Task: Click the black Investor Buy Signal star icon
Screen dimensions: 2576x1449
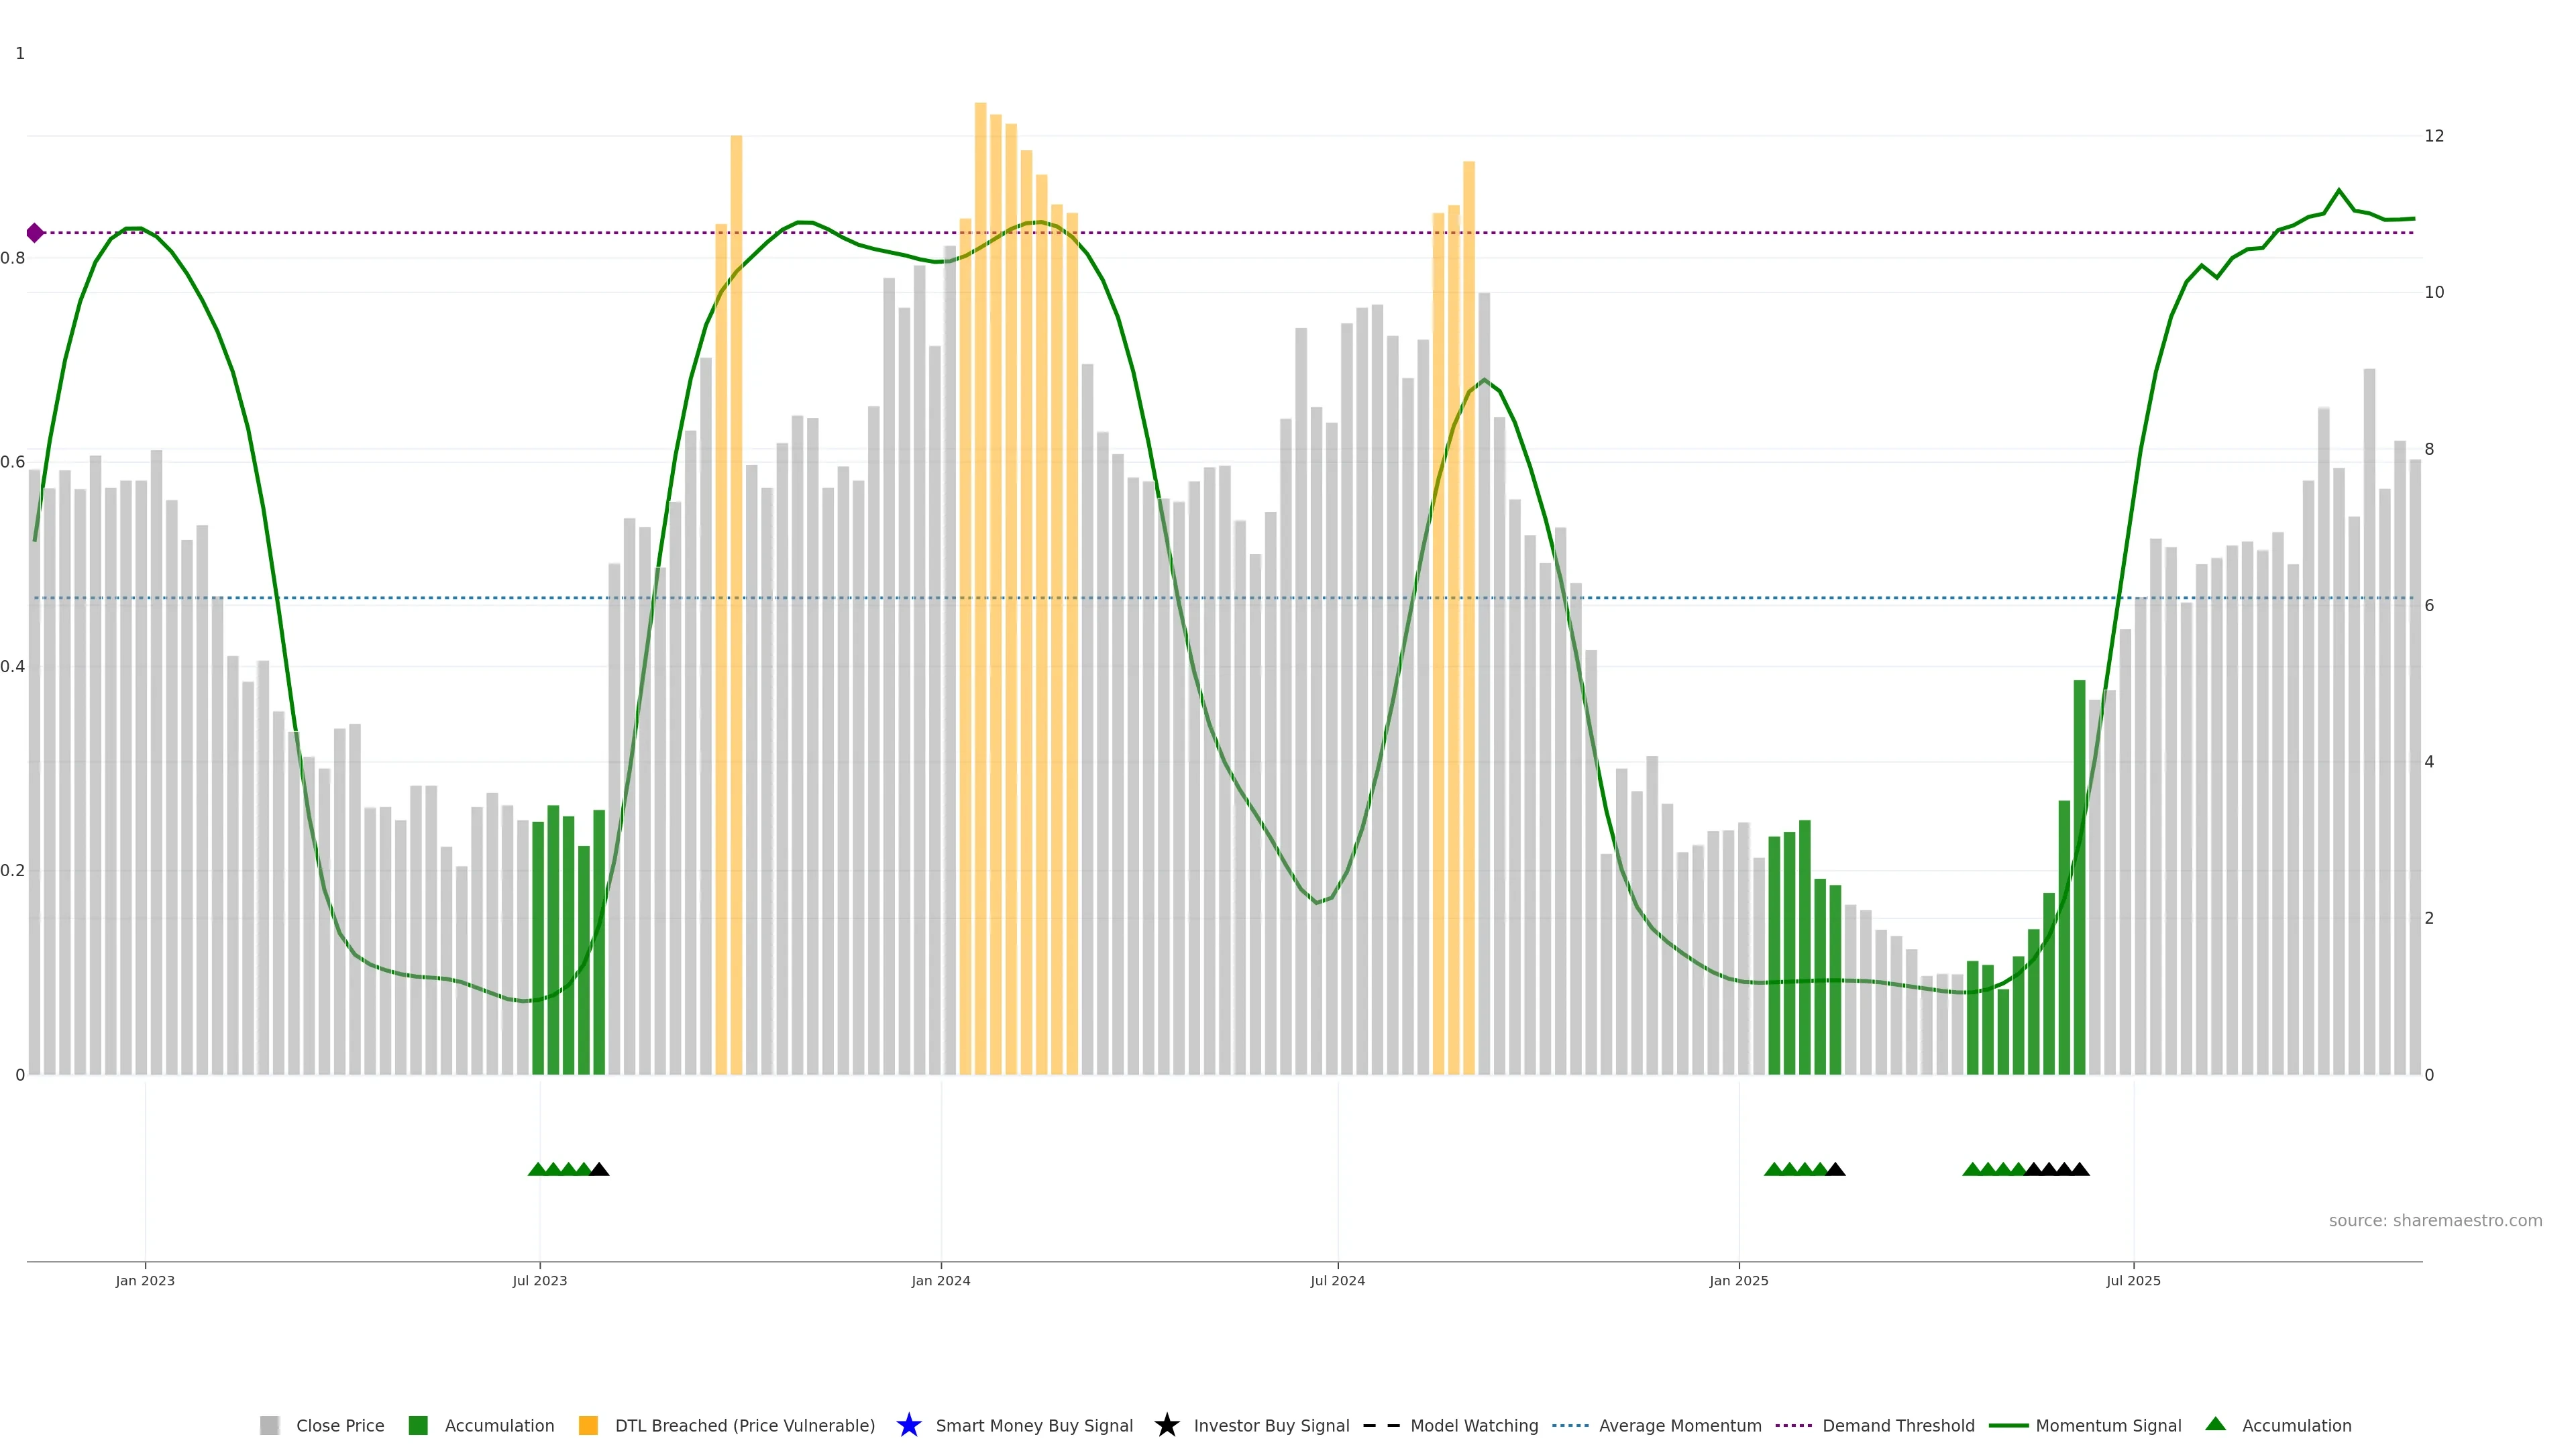Action: pyautogui.click(x=1166, y=1425)
